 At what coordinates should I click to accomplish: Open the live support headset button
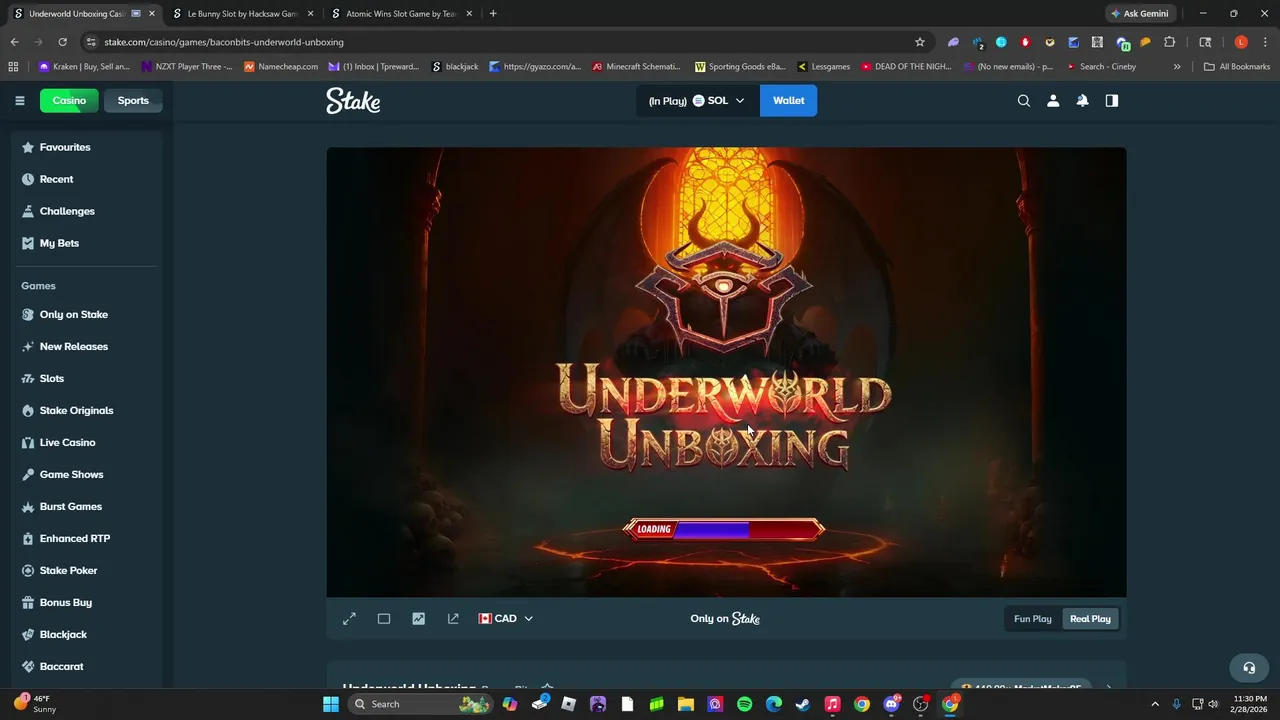point(1249,667)
